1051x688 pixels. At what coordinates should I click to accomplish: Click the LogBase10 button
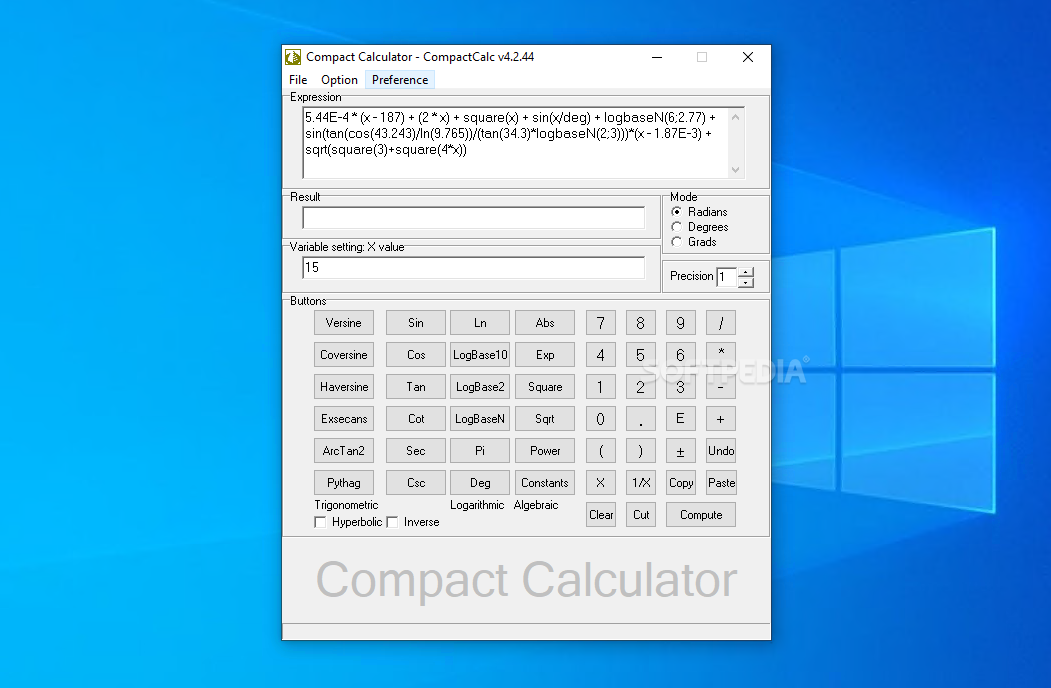[x=480, y=355]
